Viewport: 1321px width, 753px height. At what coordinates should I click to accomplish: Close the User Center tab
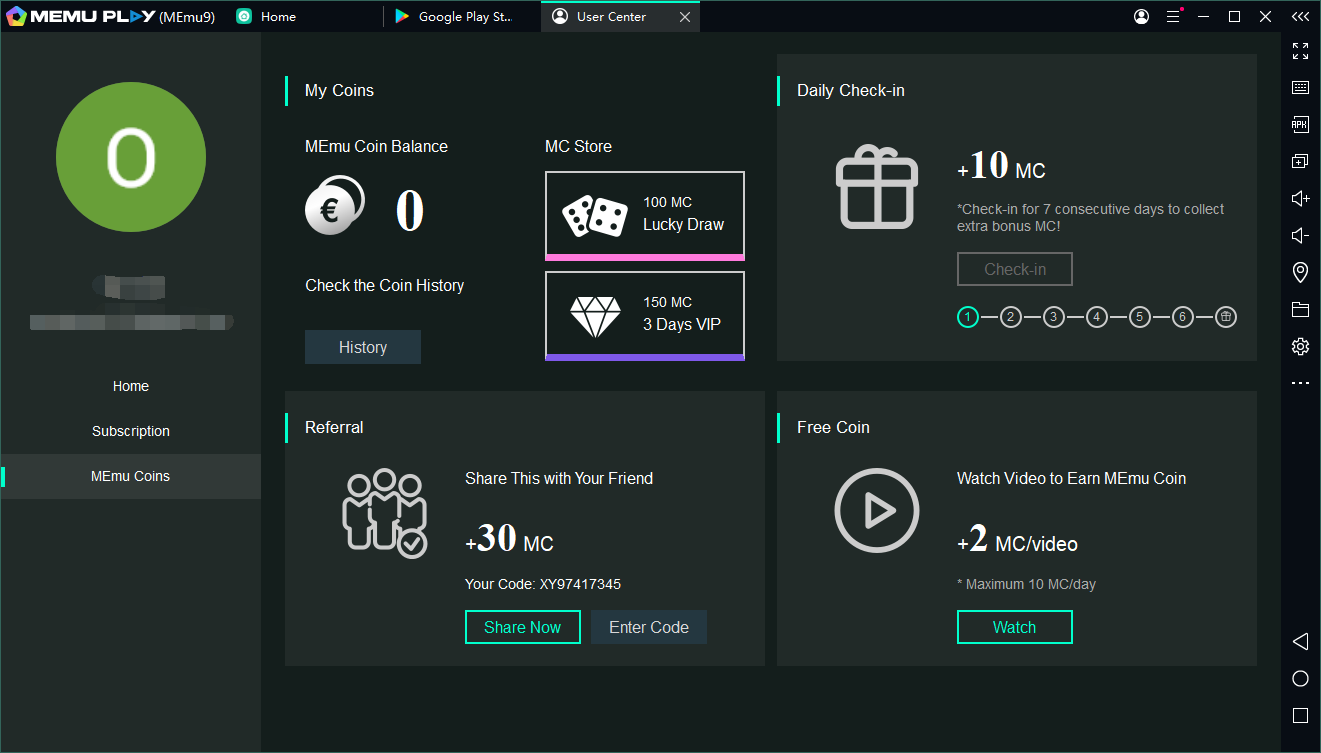(x=684, y=17)
